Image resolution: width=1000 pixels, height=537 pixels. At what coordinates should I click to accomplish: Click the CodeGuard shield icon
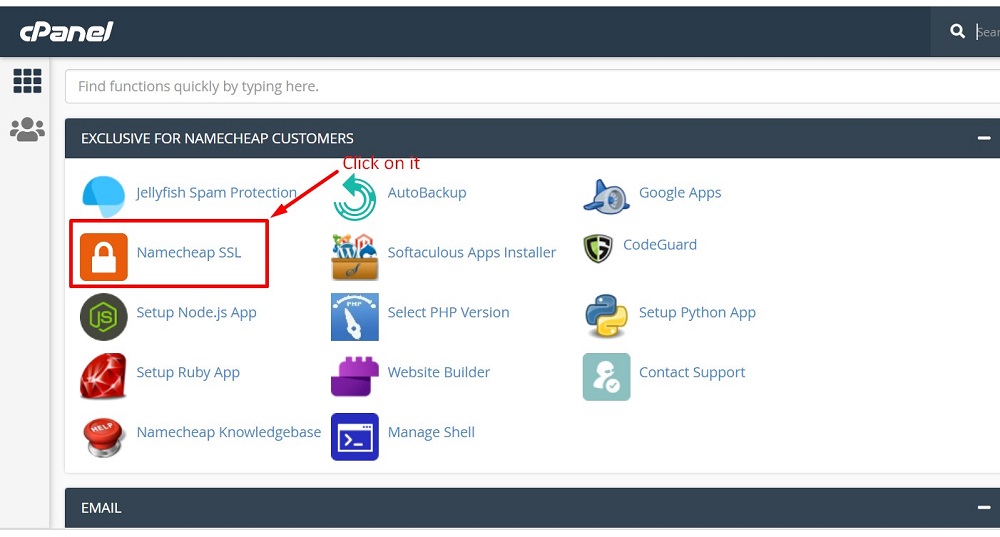pyautogui.click(x=598, y=248)
